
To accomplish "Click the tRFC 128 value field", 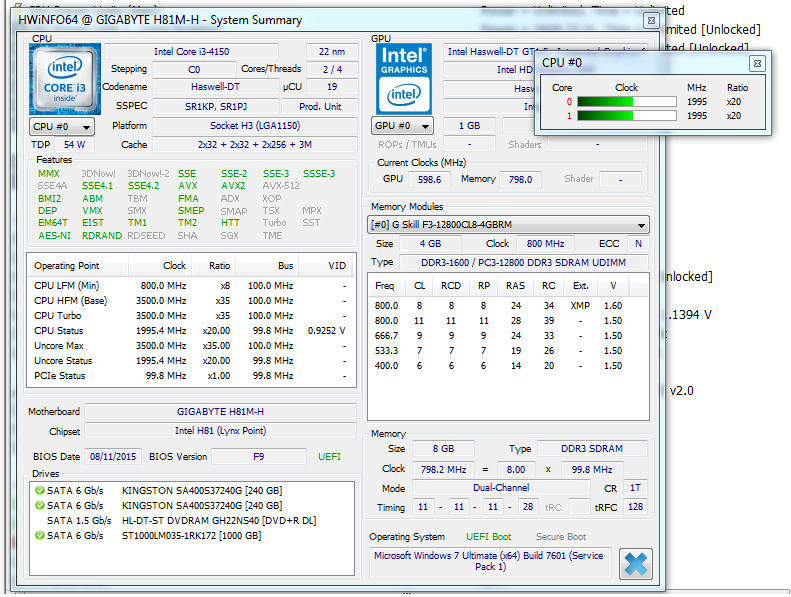I will pos(635,507).
